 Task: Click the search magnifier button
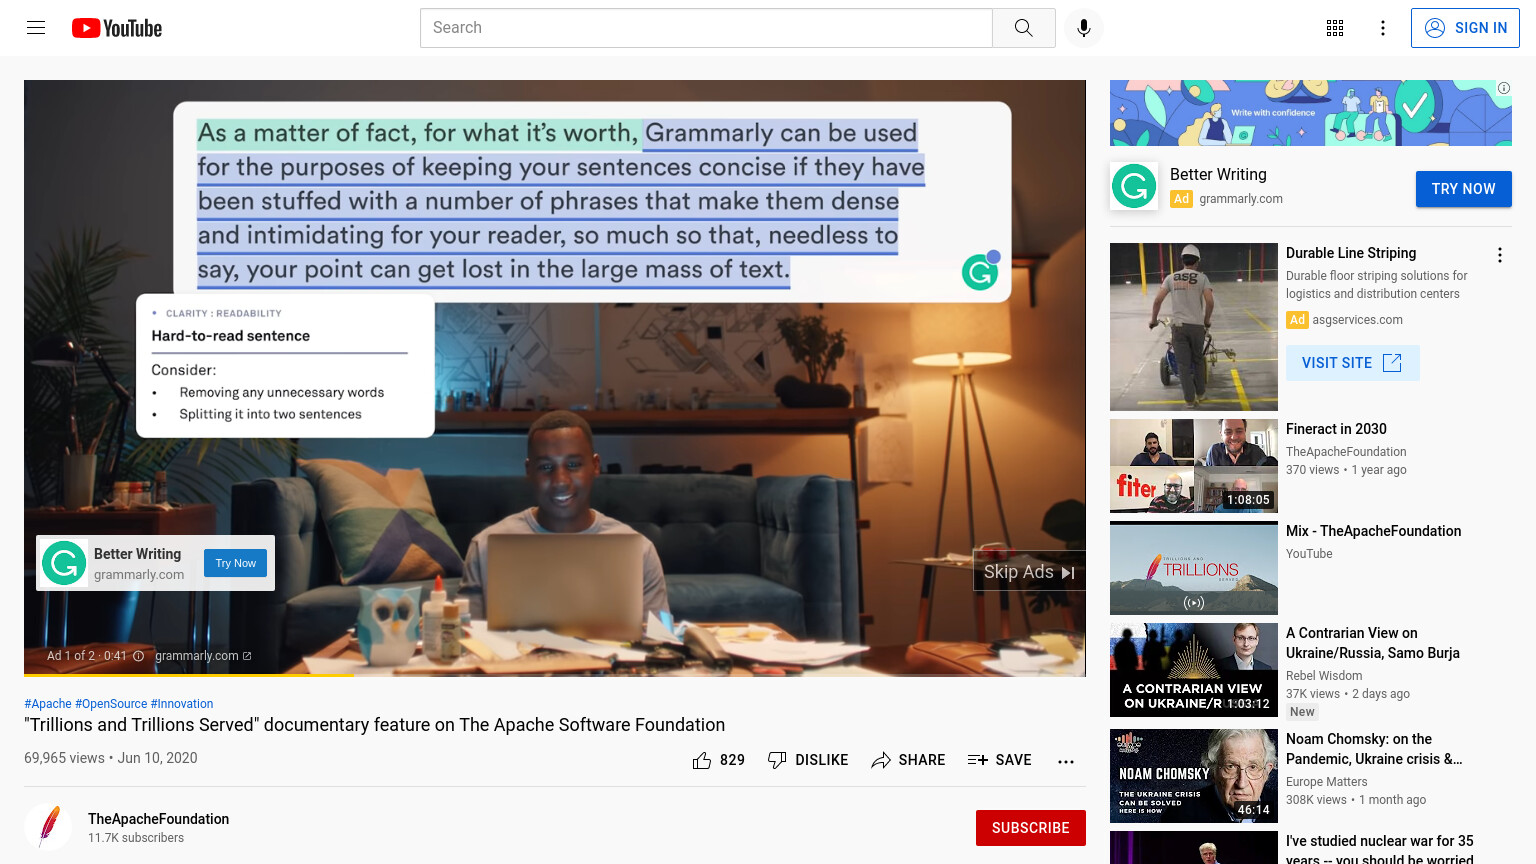coord(1023,28)
